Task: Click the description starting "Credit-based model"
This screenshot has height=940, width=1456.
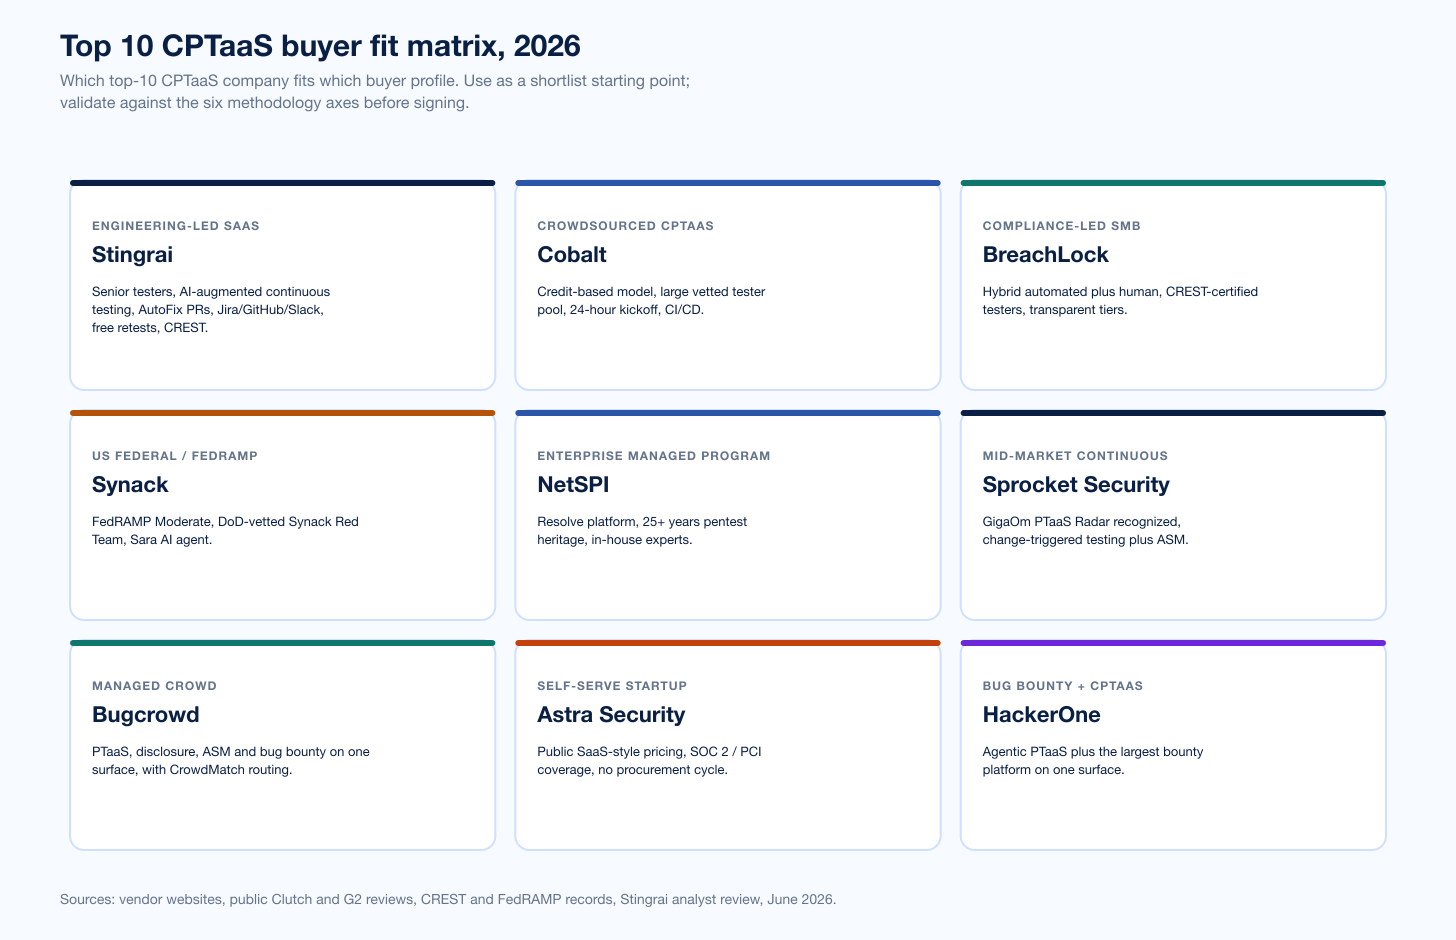Action: click(x=651, y=301)
